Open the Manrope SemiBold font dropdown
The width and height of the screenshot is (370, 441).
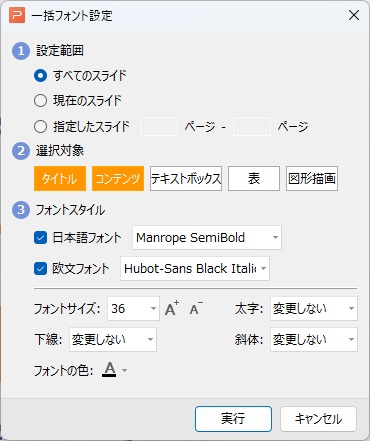(x=207, y=238)
